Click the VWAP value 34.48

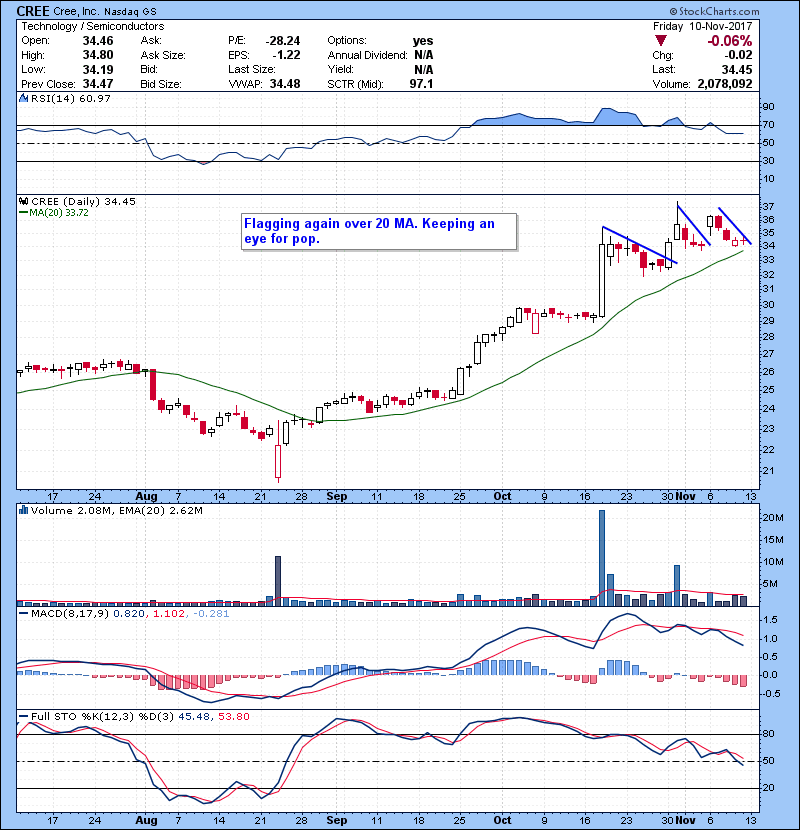tap(285, 84)
